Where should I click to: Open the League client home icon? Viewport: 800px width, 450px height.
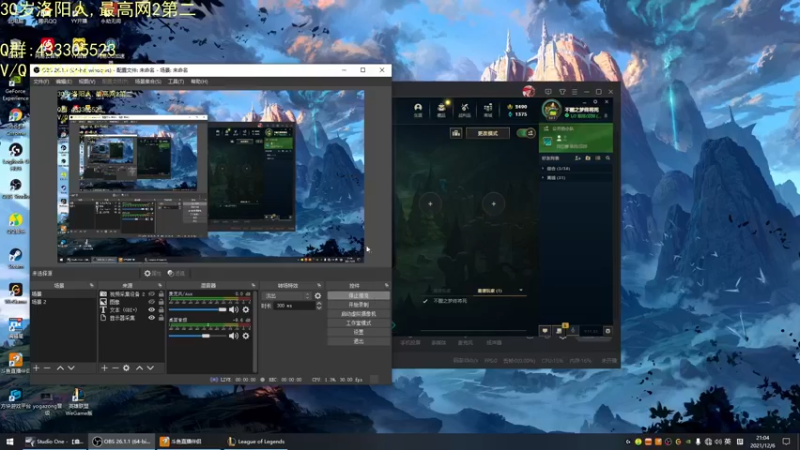[418, 109]
